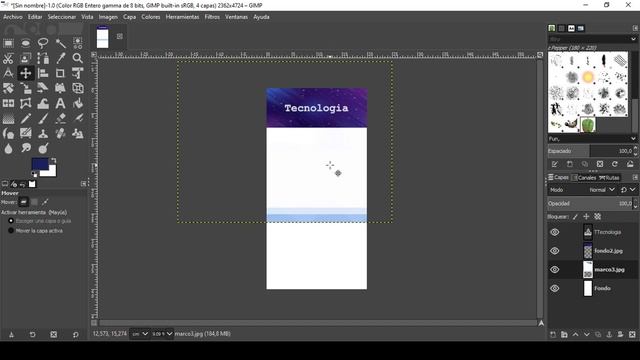Choose 'Escoger una capa o guía' option
The width and height of the screenshot is (640, 360).
[40, 221]
